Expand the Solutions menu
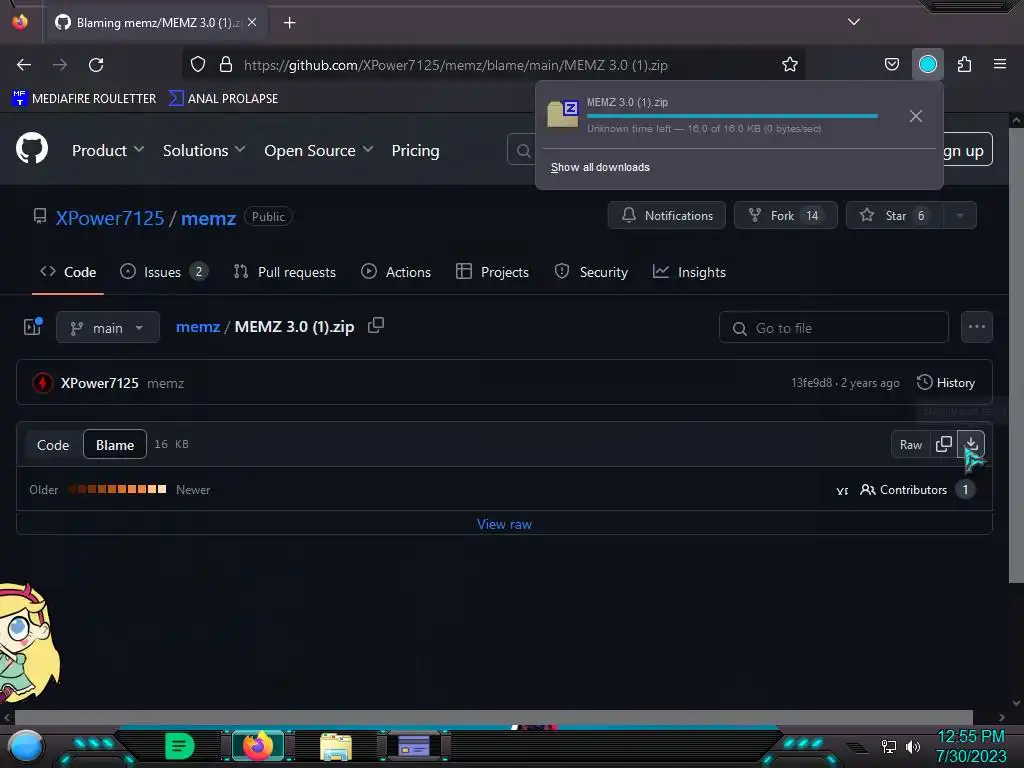The height and width of the screenshot is (768, 1024). click(x=204, y=150)
